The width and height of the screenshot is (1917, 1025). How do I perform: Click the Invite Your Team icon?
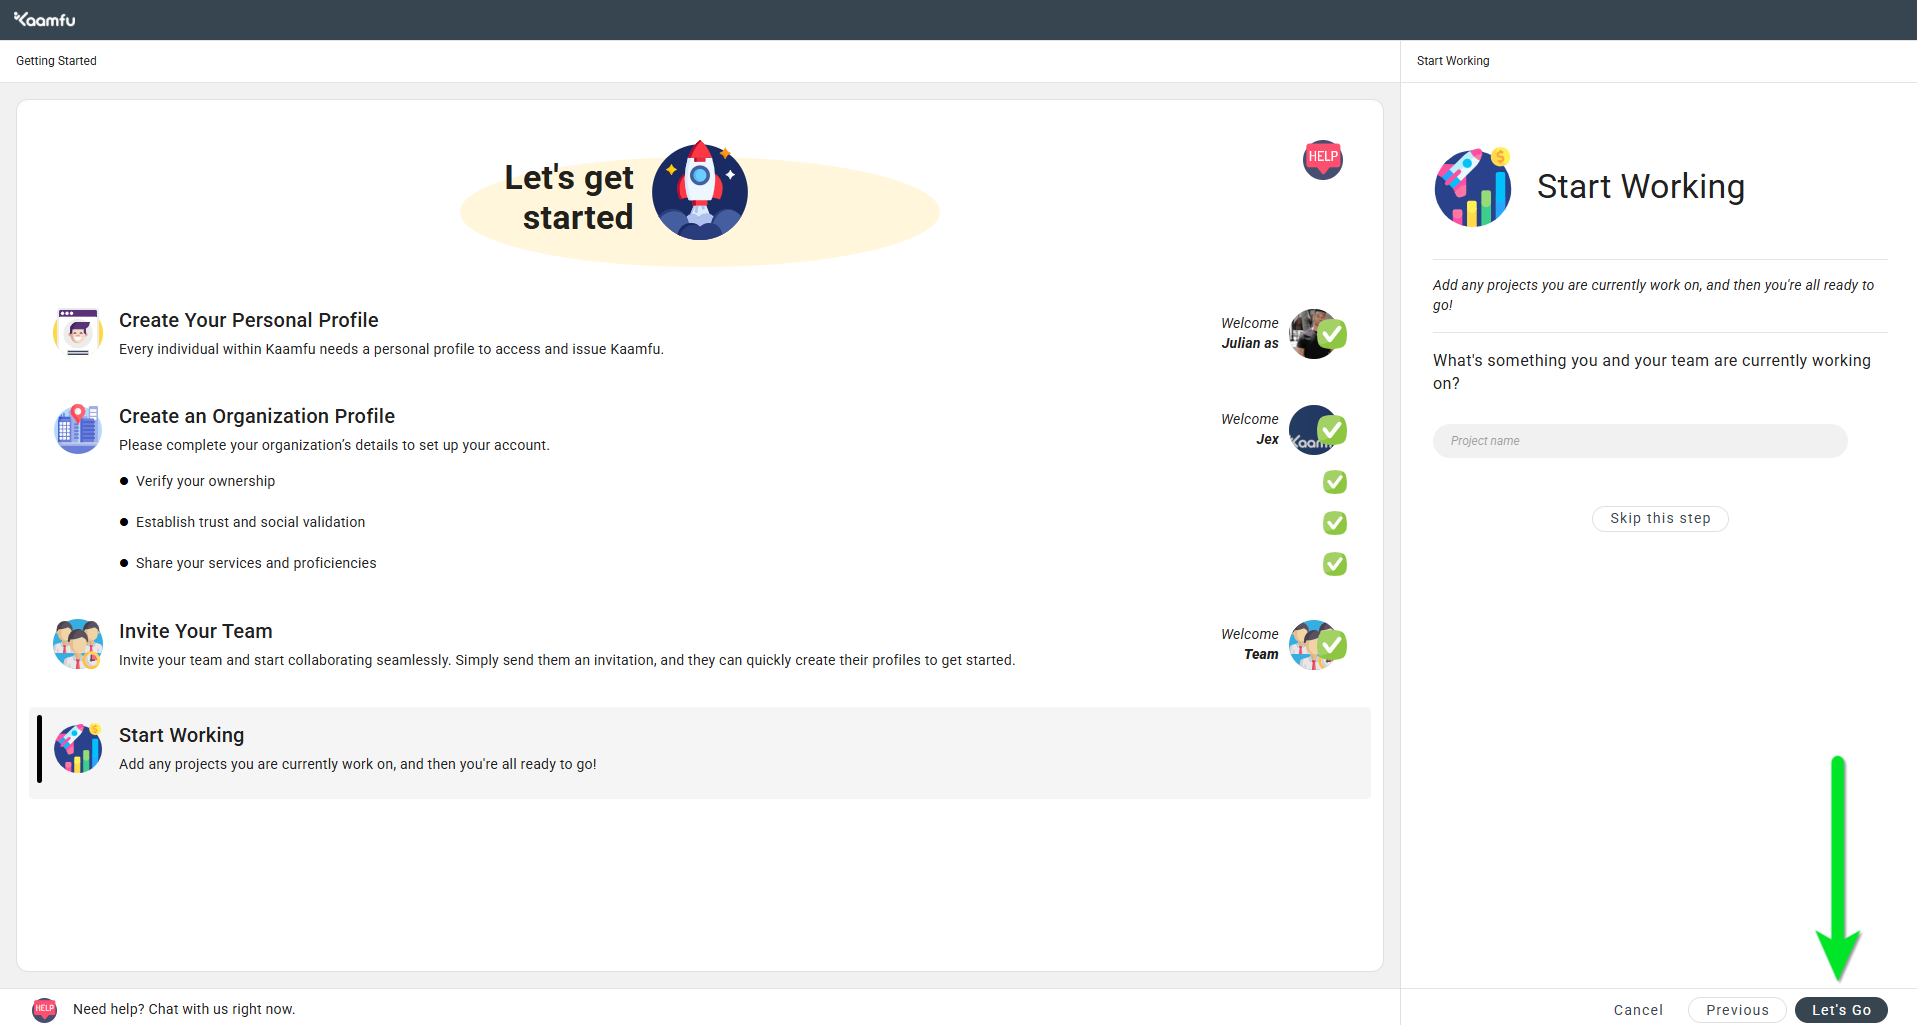click(x=78, y=644)
